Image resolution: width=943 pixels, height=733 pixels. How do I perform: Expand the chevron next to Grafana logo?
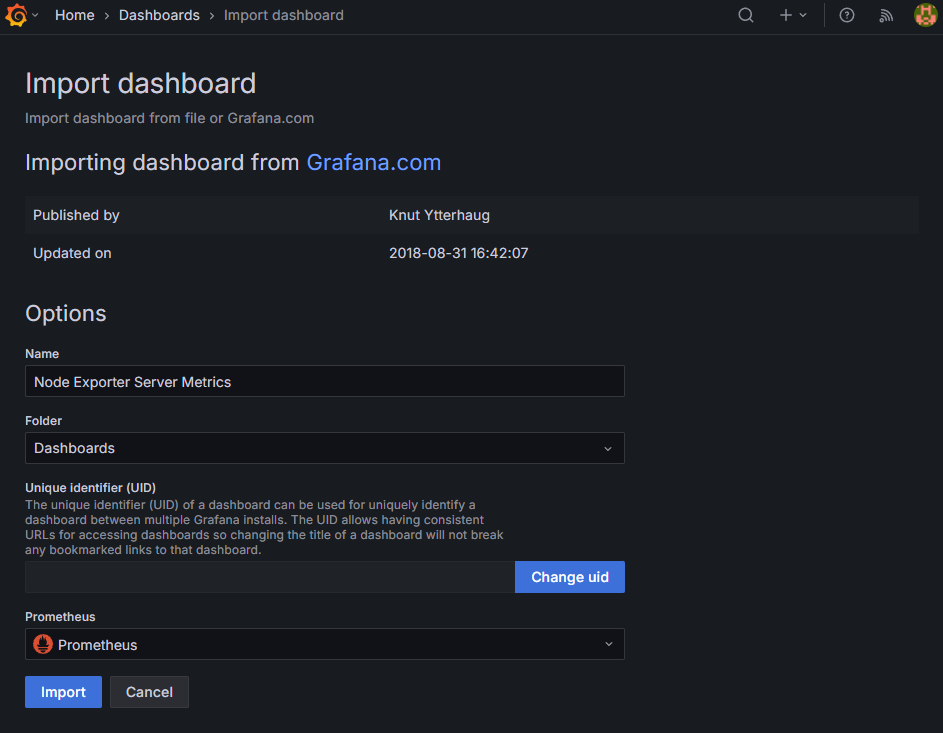tap(35, 15)
